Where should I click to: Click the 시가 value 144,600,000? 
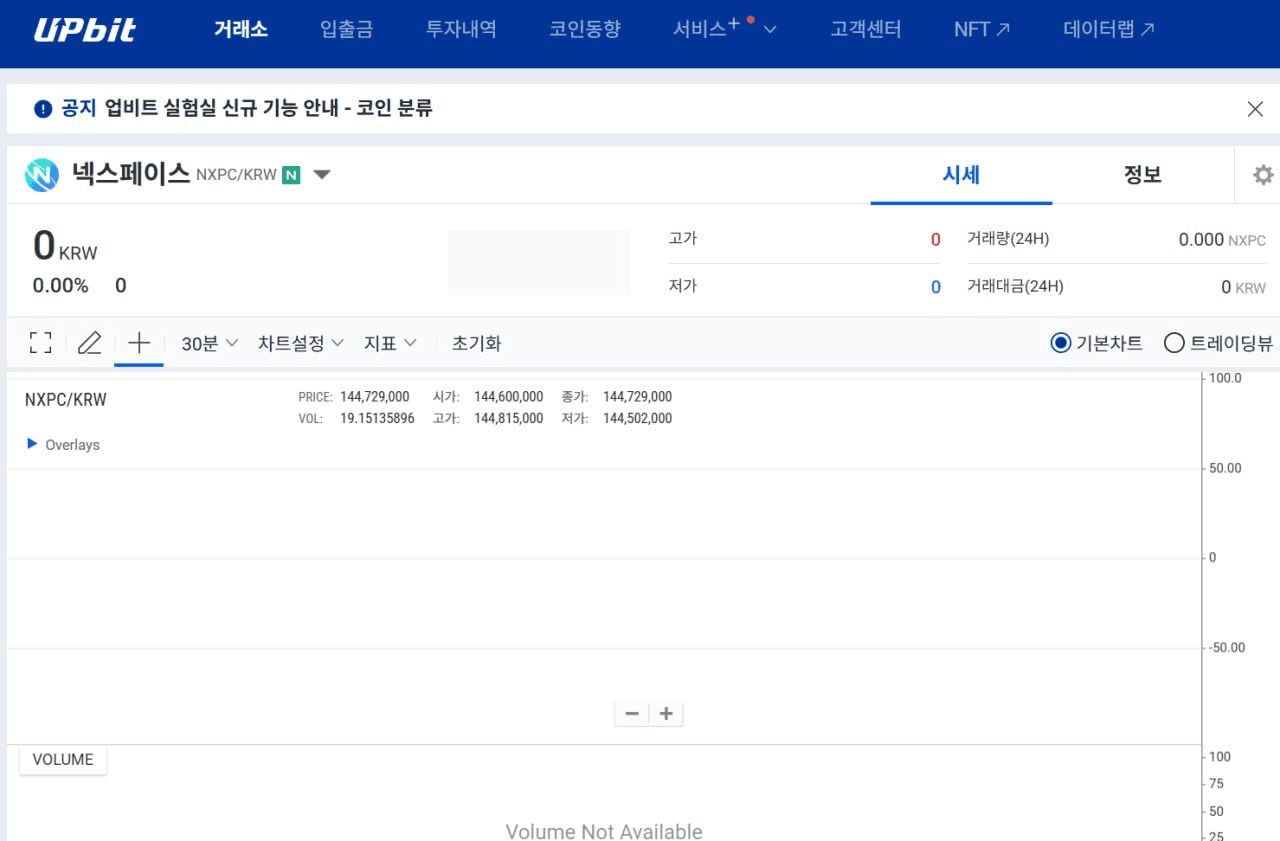tap(509, 397)
